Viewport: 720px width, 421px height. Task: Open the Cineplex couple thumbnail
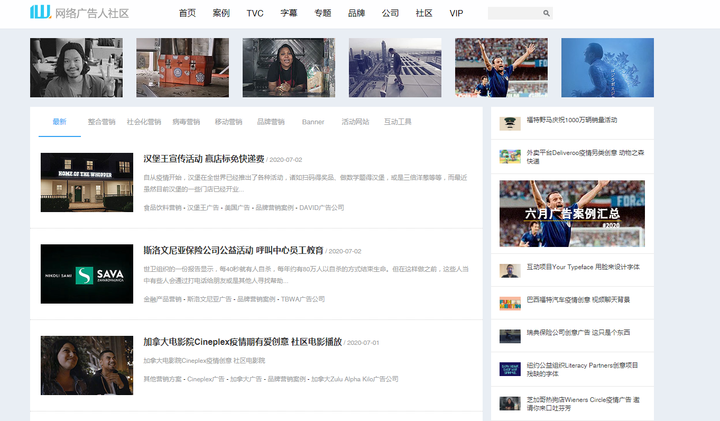click(87, 365)
